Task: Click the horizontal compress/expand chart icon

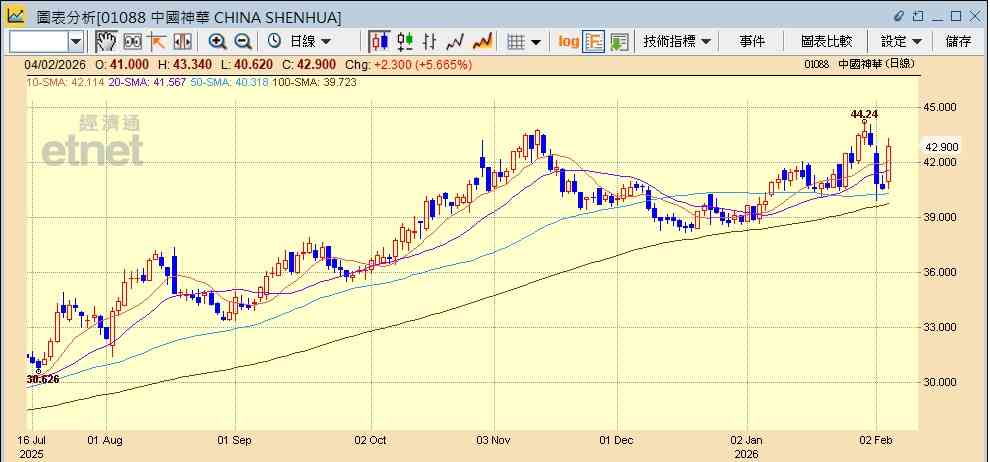Action: (x=182, y=42)
